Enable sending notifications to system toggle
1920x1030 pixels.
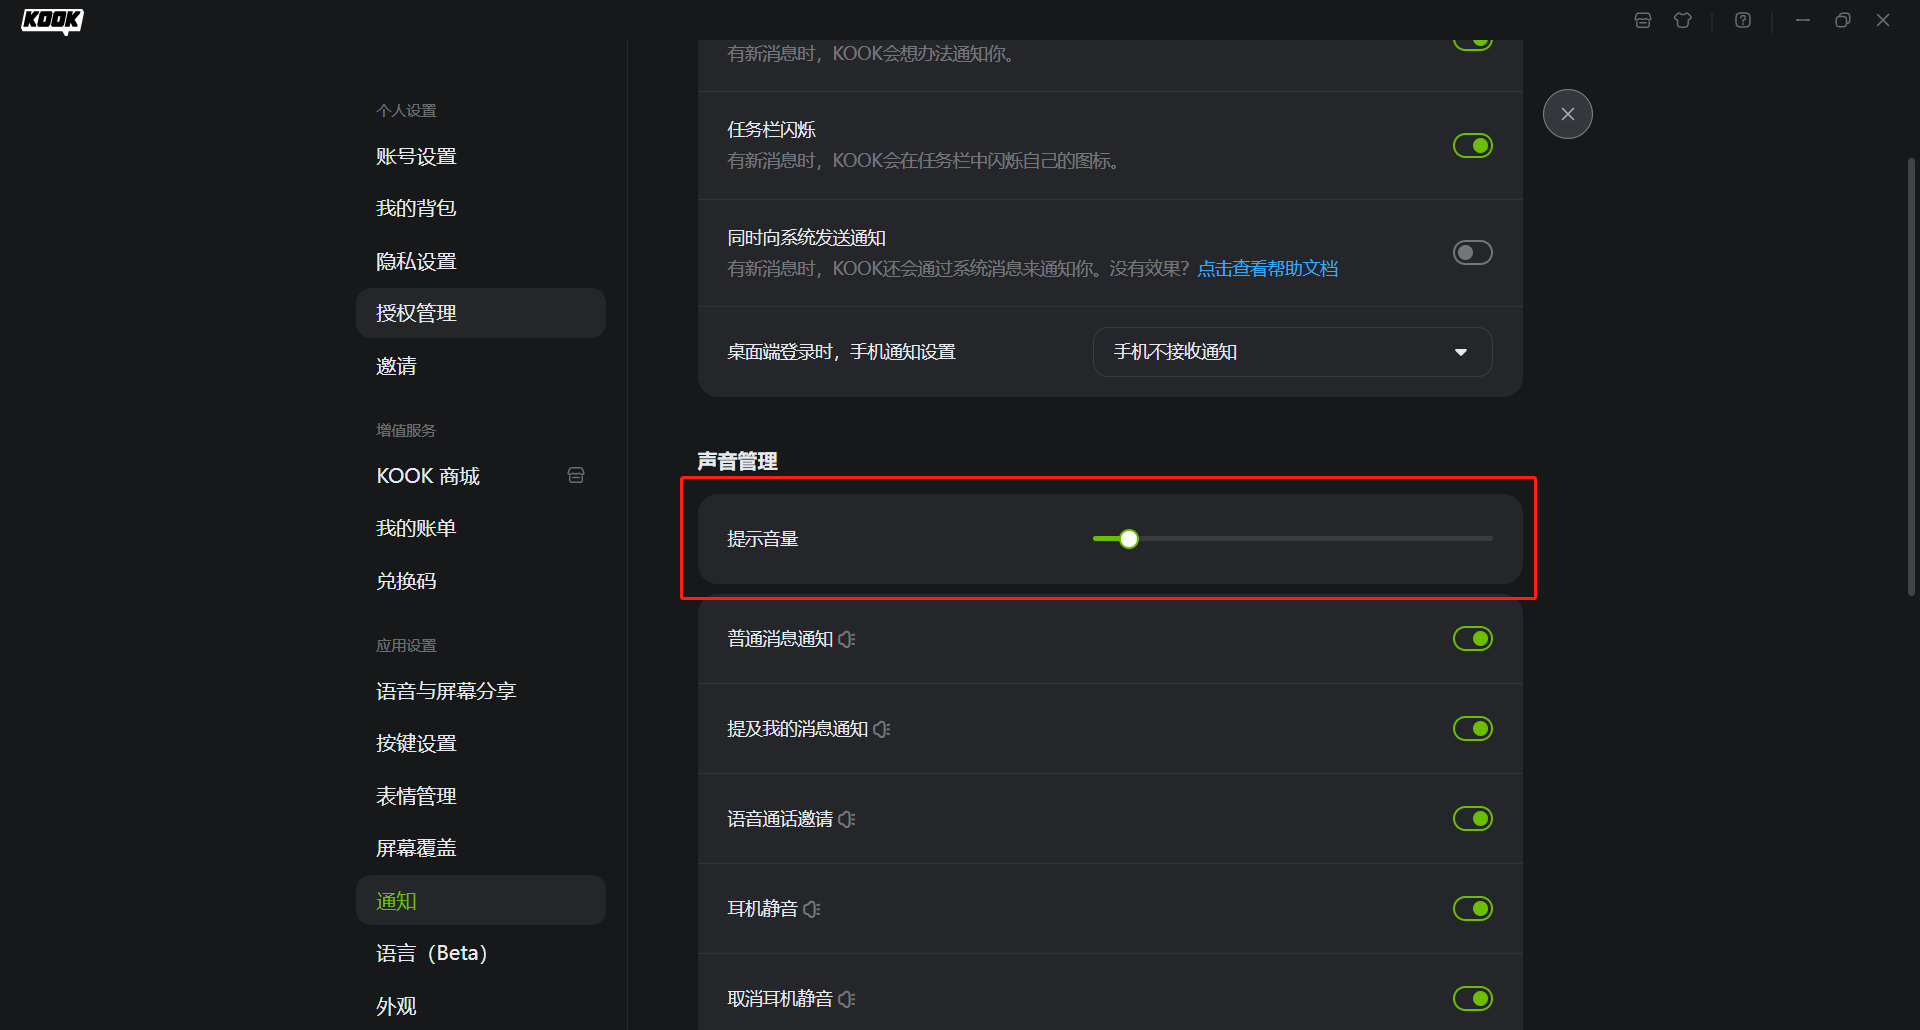[1472, 253]
